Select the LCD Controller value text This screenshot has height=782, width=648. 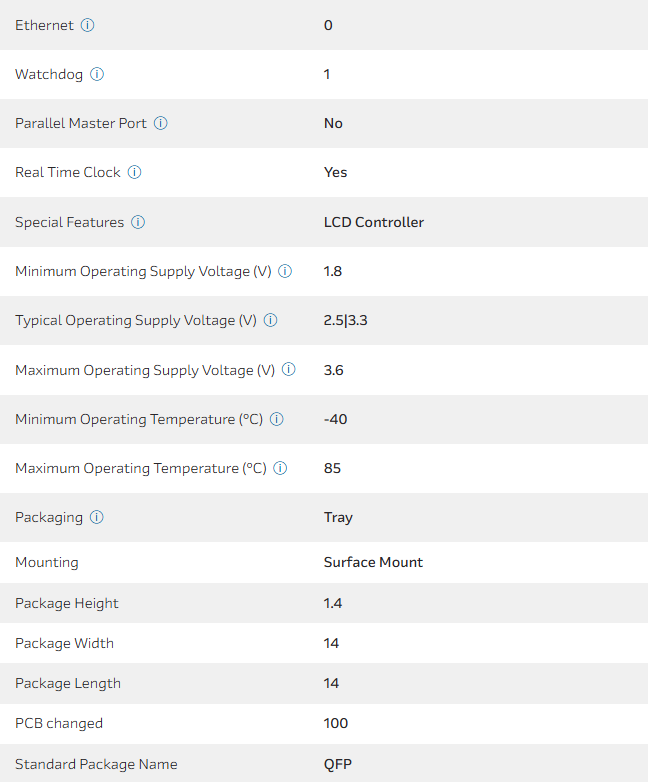coord(374,222)
